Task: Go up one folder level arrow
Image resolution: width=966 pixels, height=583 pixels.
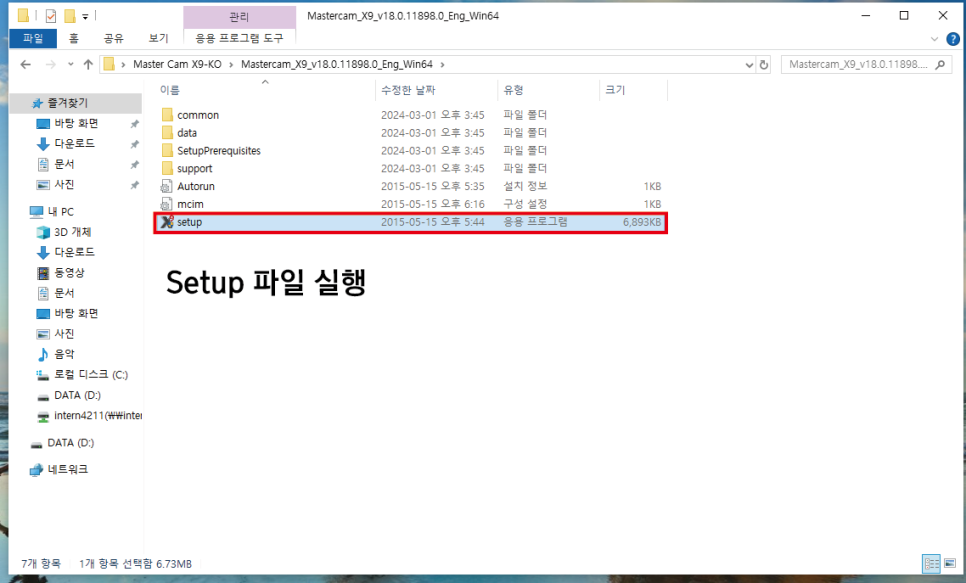Action: click(87, 64)
